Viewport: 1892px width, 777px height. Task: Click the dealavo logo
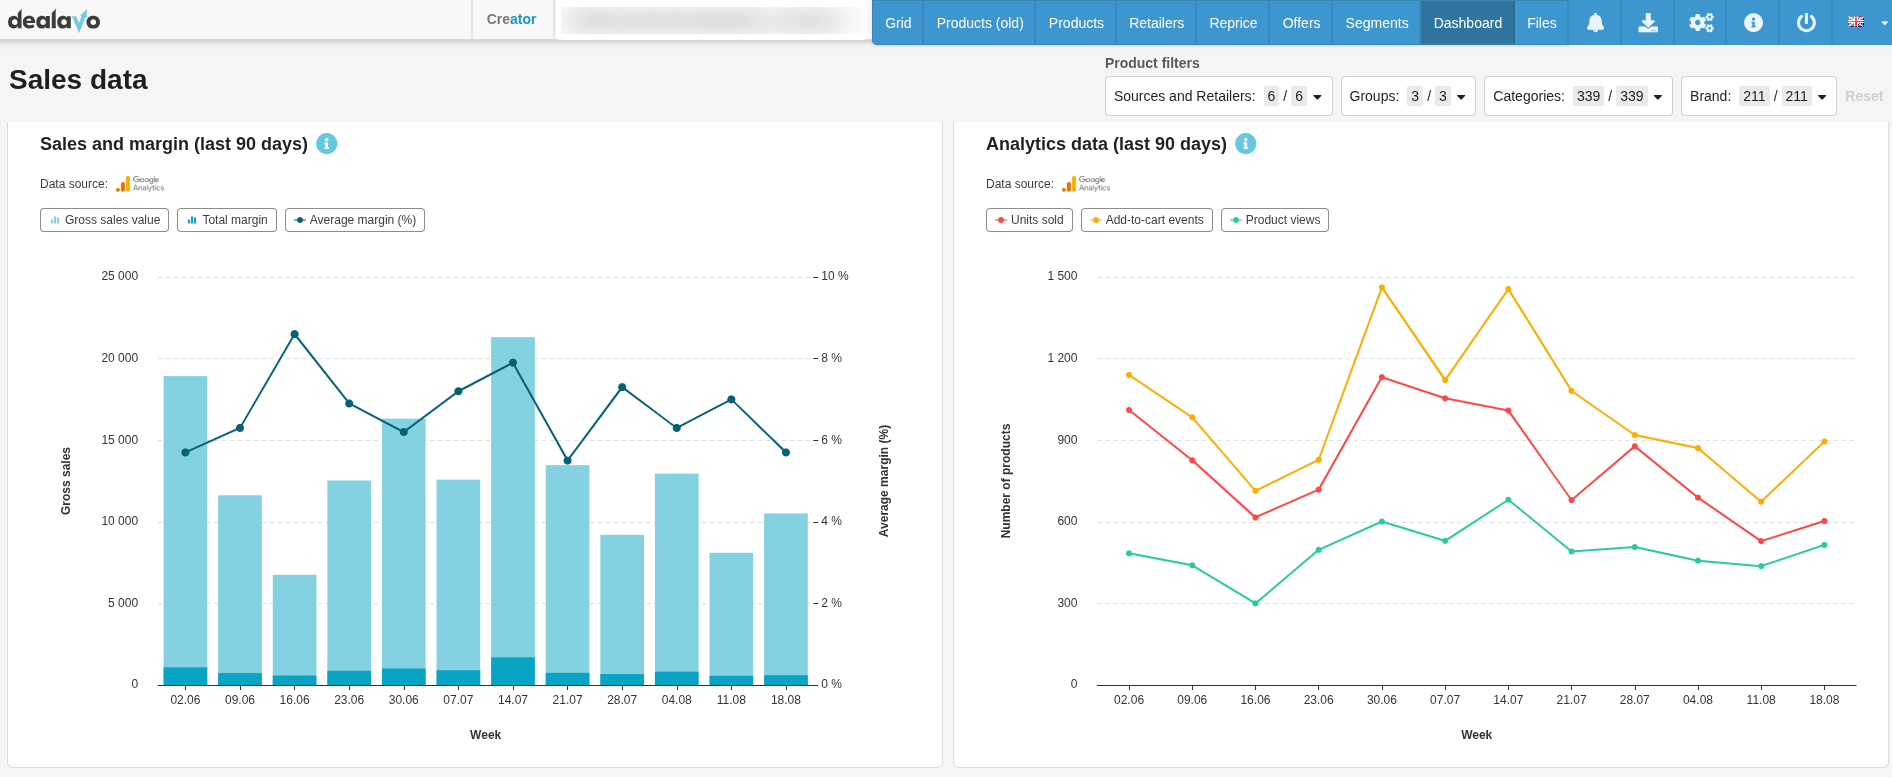54,20
